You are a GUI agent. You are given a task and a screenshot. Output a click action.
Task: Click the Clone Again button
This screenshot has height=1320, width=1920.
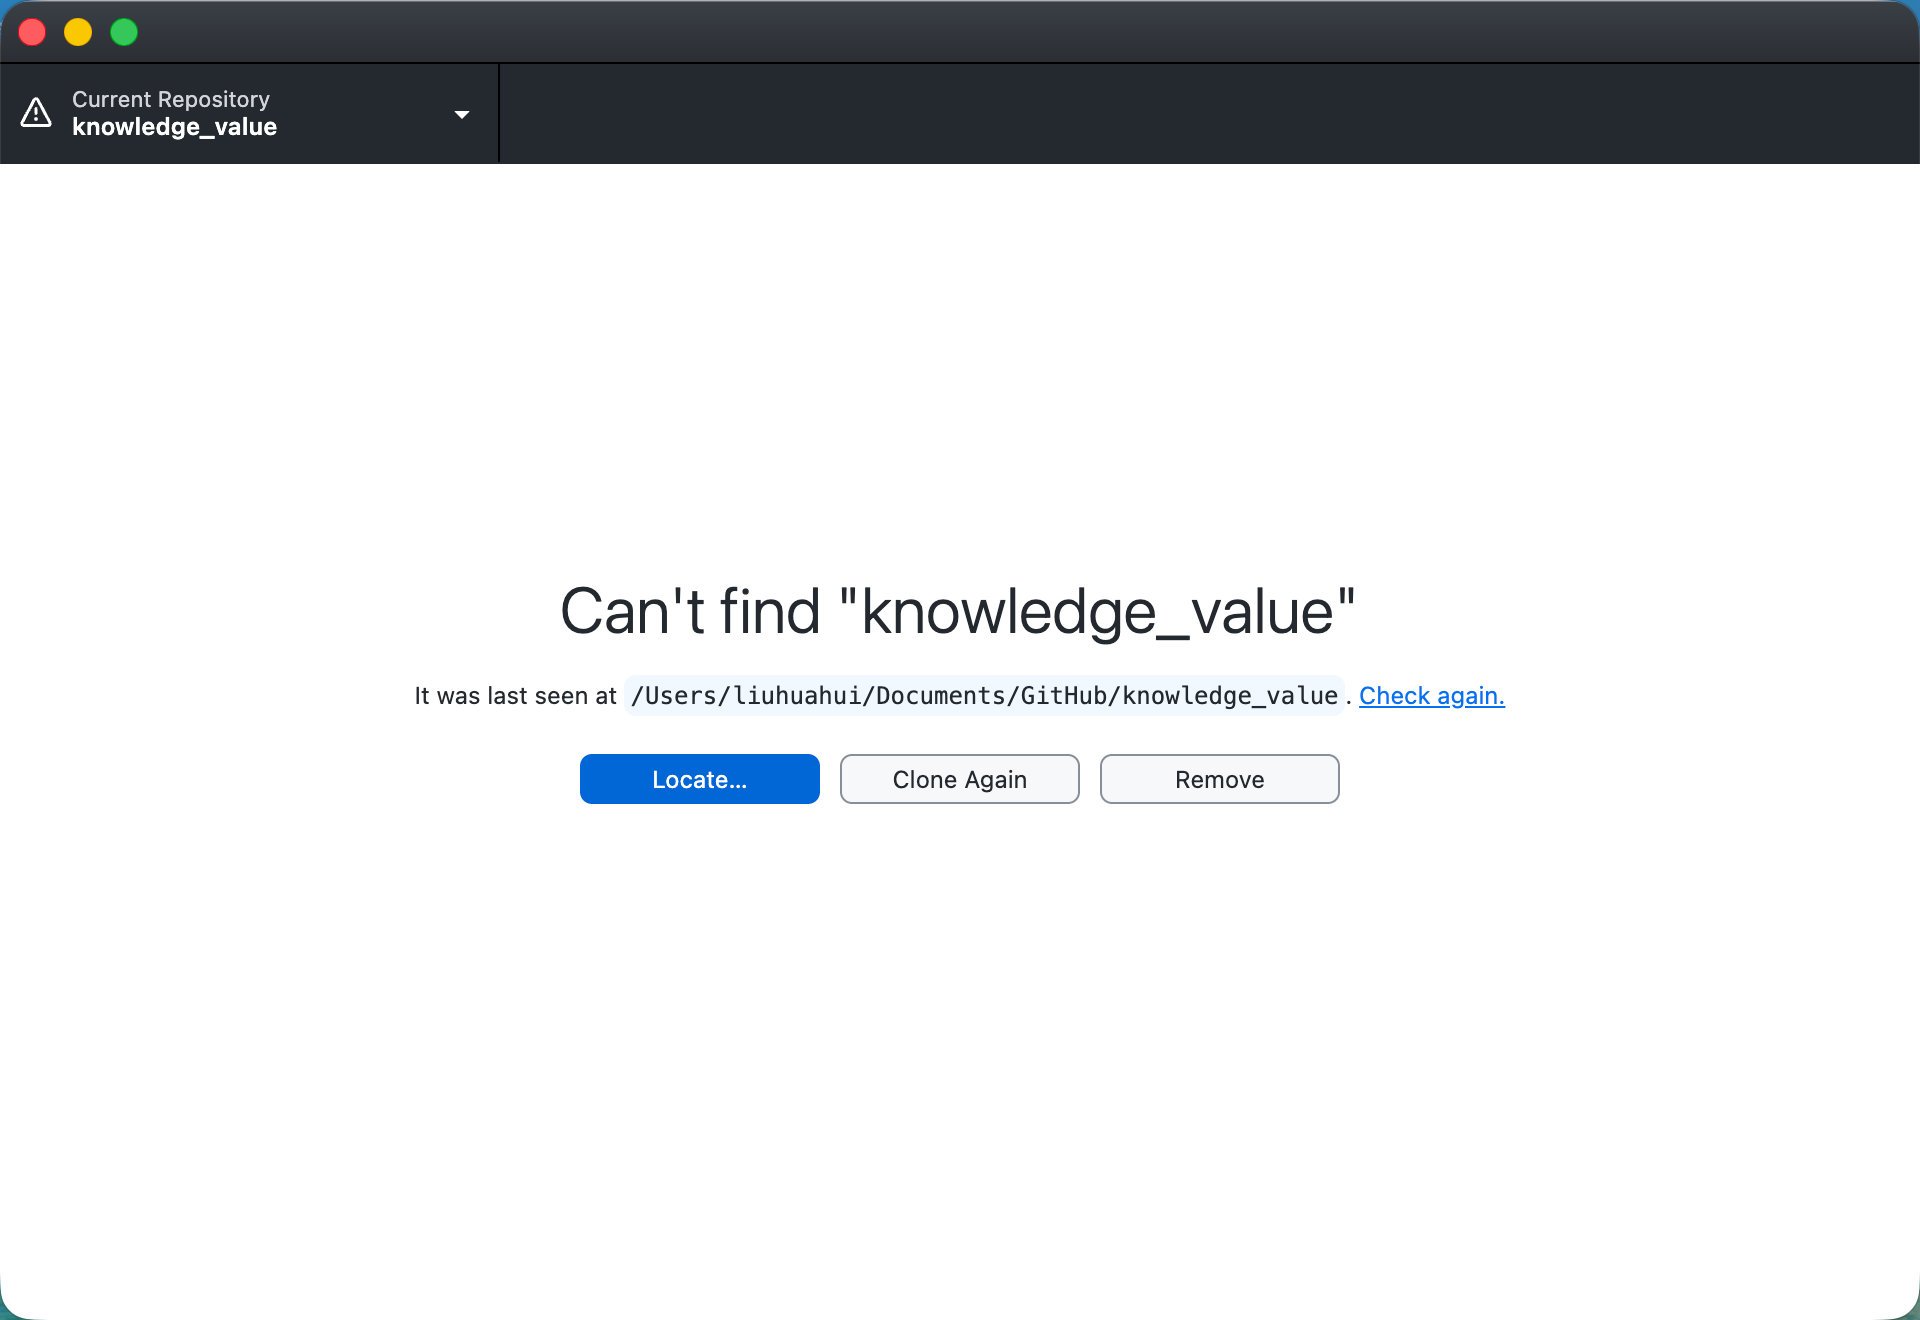[x=959, y=779]
